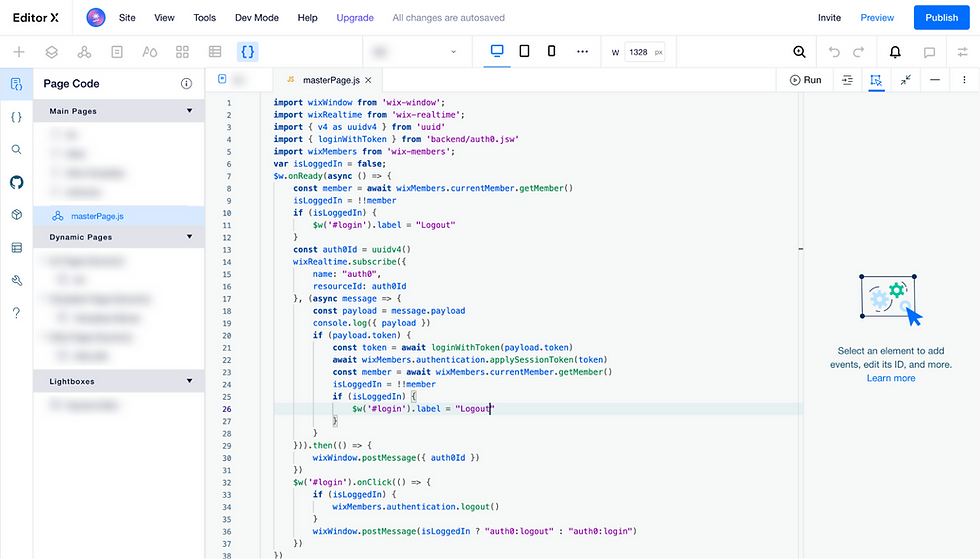Viewport: 980px width, 559px height.
Task: Click the Redo arrow
Action: (859, 52)
